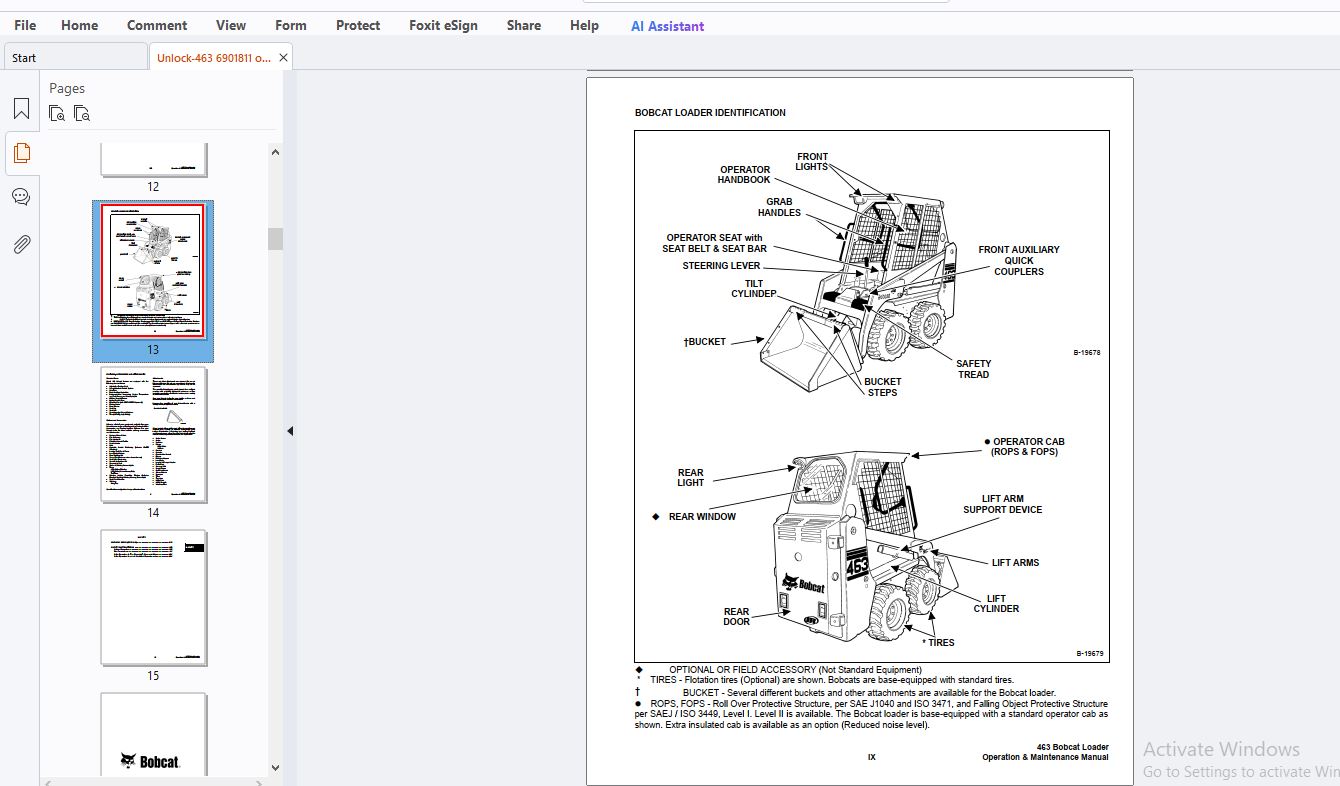Click the 'BOBCAT LOADER IDENTIFICATION' heading
Screen dimensions: 1340x786
710,113
